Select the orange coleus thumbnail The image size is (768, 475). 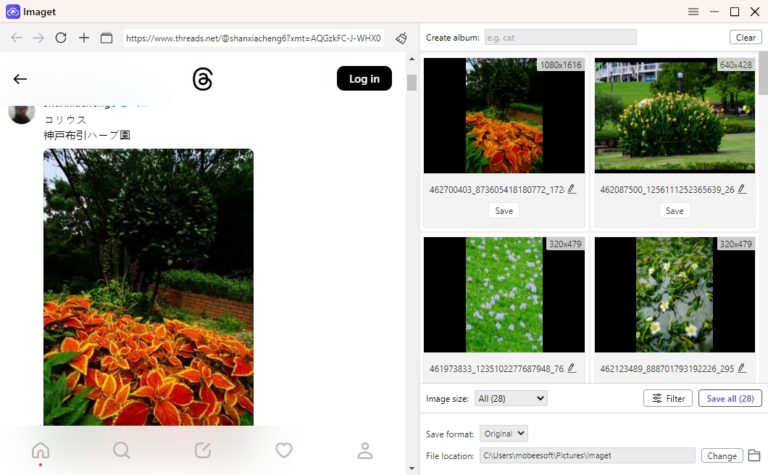(x=504, y=116)
